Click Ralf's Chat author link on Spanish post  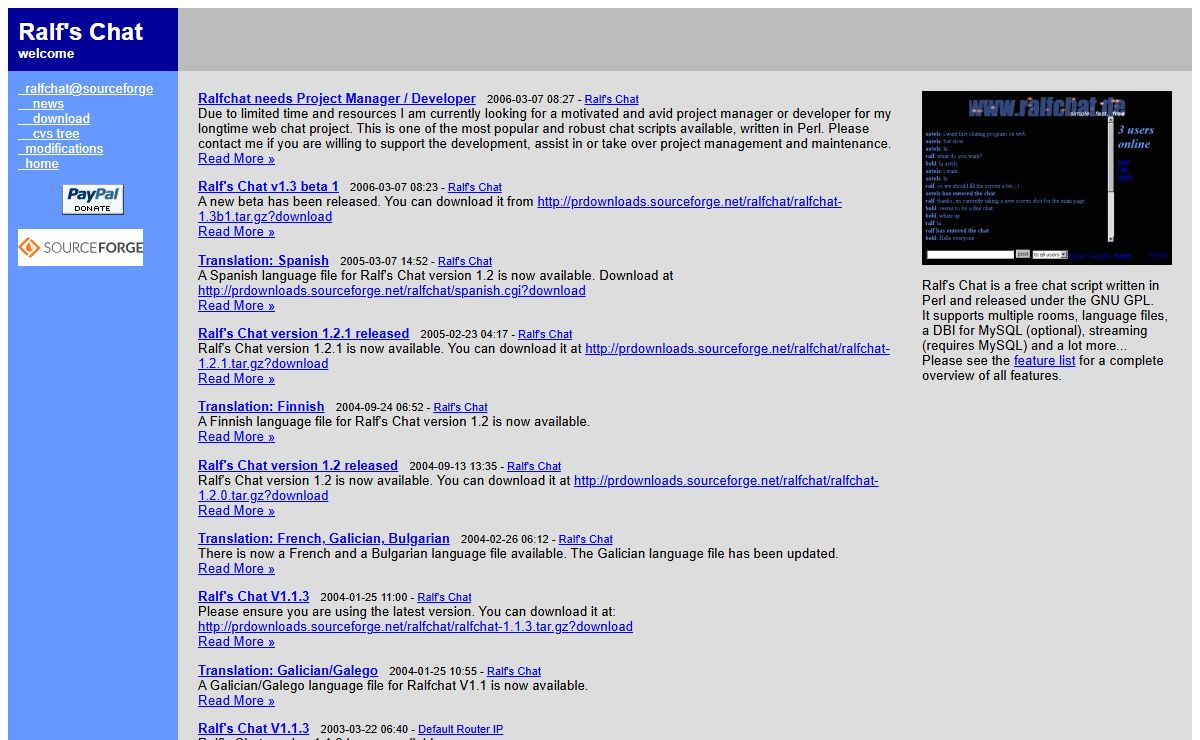(465, 261)
